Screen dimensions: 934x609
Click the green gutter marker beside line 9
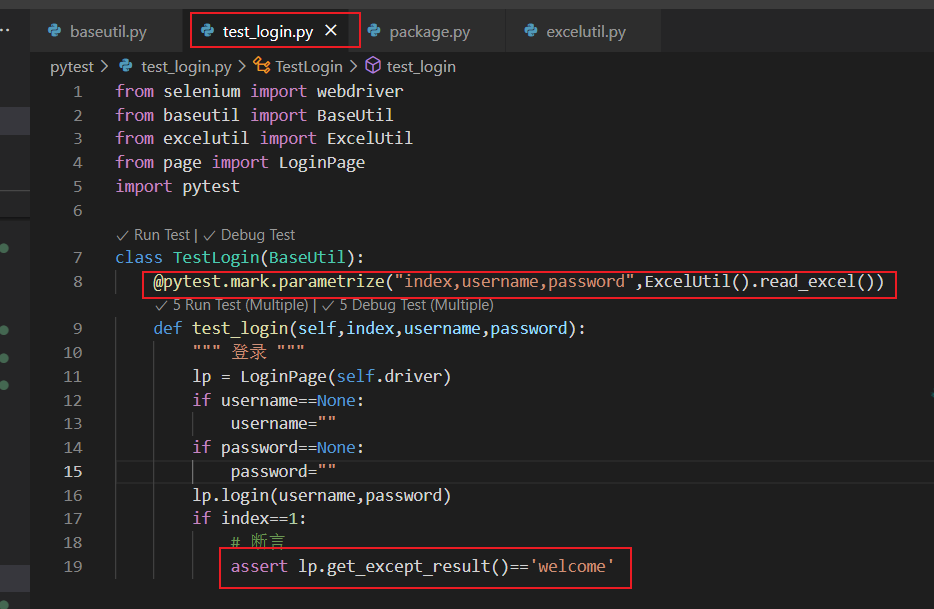tap(4, 330)
